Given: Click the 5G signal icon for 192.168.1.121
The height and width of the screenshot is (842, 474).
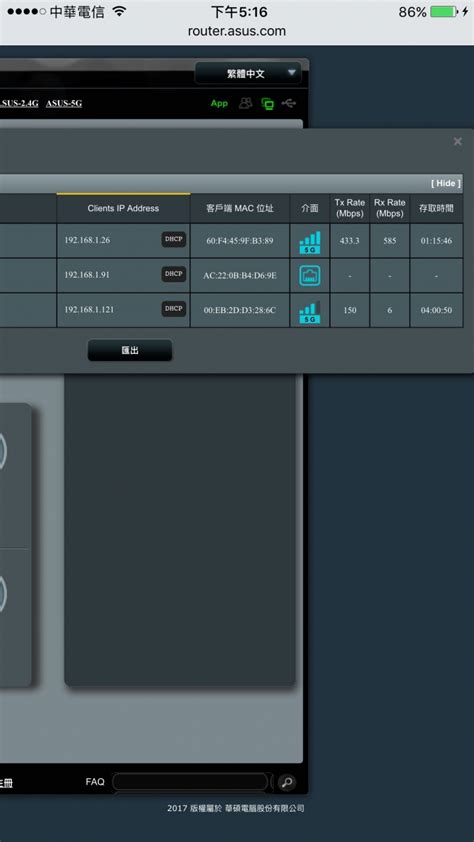Looking at the screenshot, I should 310,311.
